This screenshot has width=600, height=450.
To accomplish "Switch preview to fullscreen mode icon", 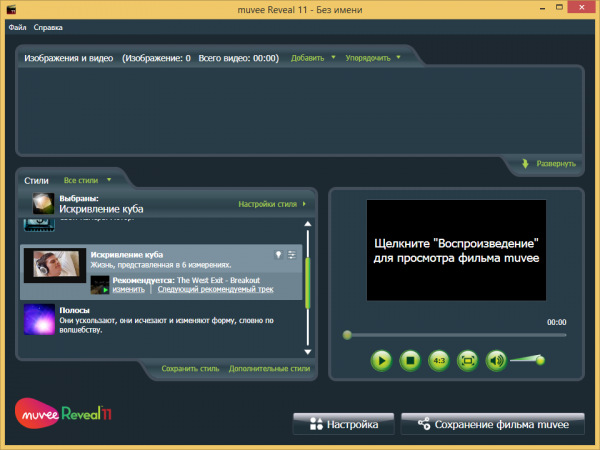I will point(468,360).
